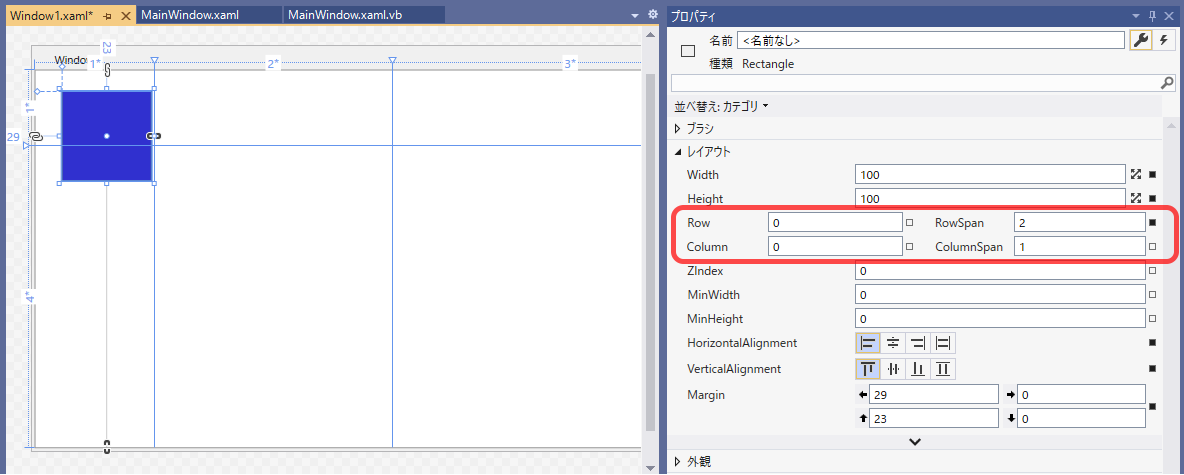
Task: Open the RowSpan property marker square
Action: point(1153,223)
